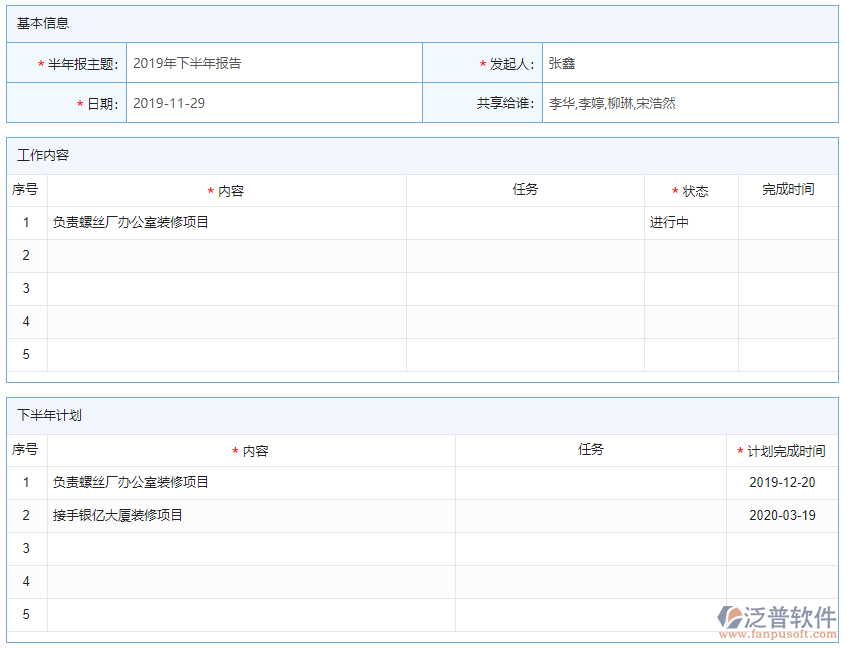Click the 完成时间 cell of work row 1
The width and height of the screenshot is (847, 650).
pos(788,222)
